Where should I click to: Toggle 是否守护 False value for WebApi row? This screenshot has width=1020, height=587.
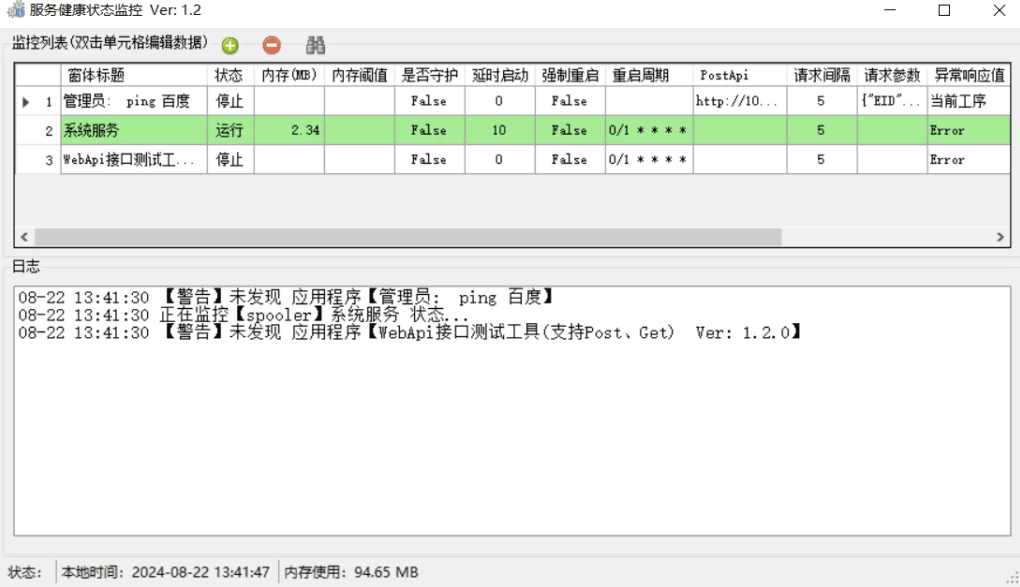pyautogui.click(x=428, y=159)
